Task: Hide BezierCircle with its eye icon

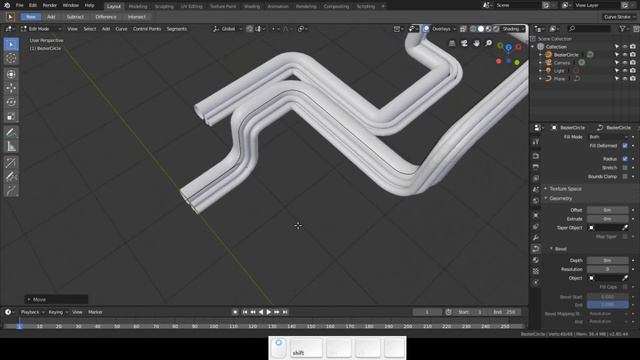Action: 625,55
